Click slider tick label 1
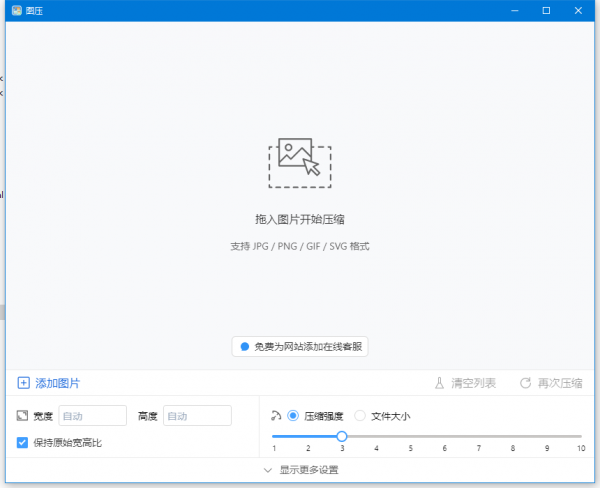Image resolution: width=600 pixels, height=488 pixels. pyautogui.click(x=274, y=448)
